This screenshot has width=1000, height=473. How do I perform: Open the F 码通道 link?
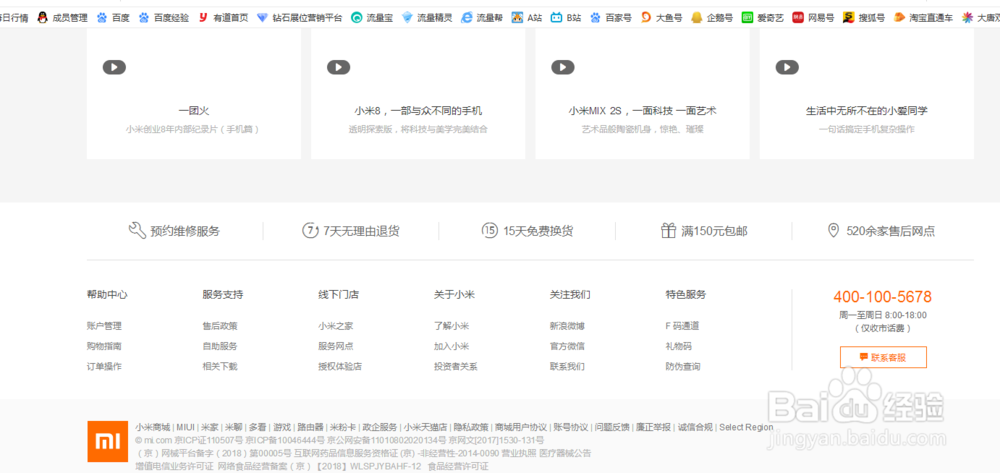tap(682, 326)
